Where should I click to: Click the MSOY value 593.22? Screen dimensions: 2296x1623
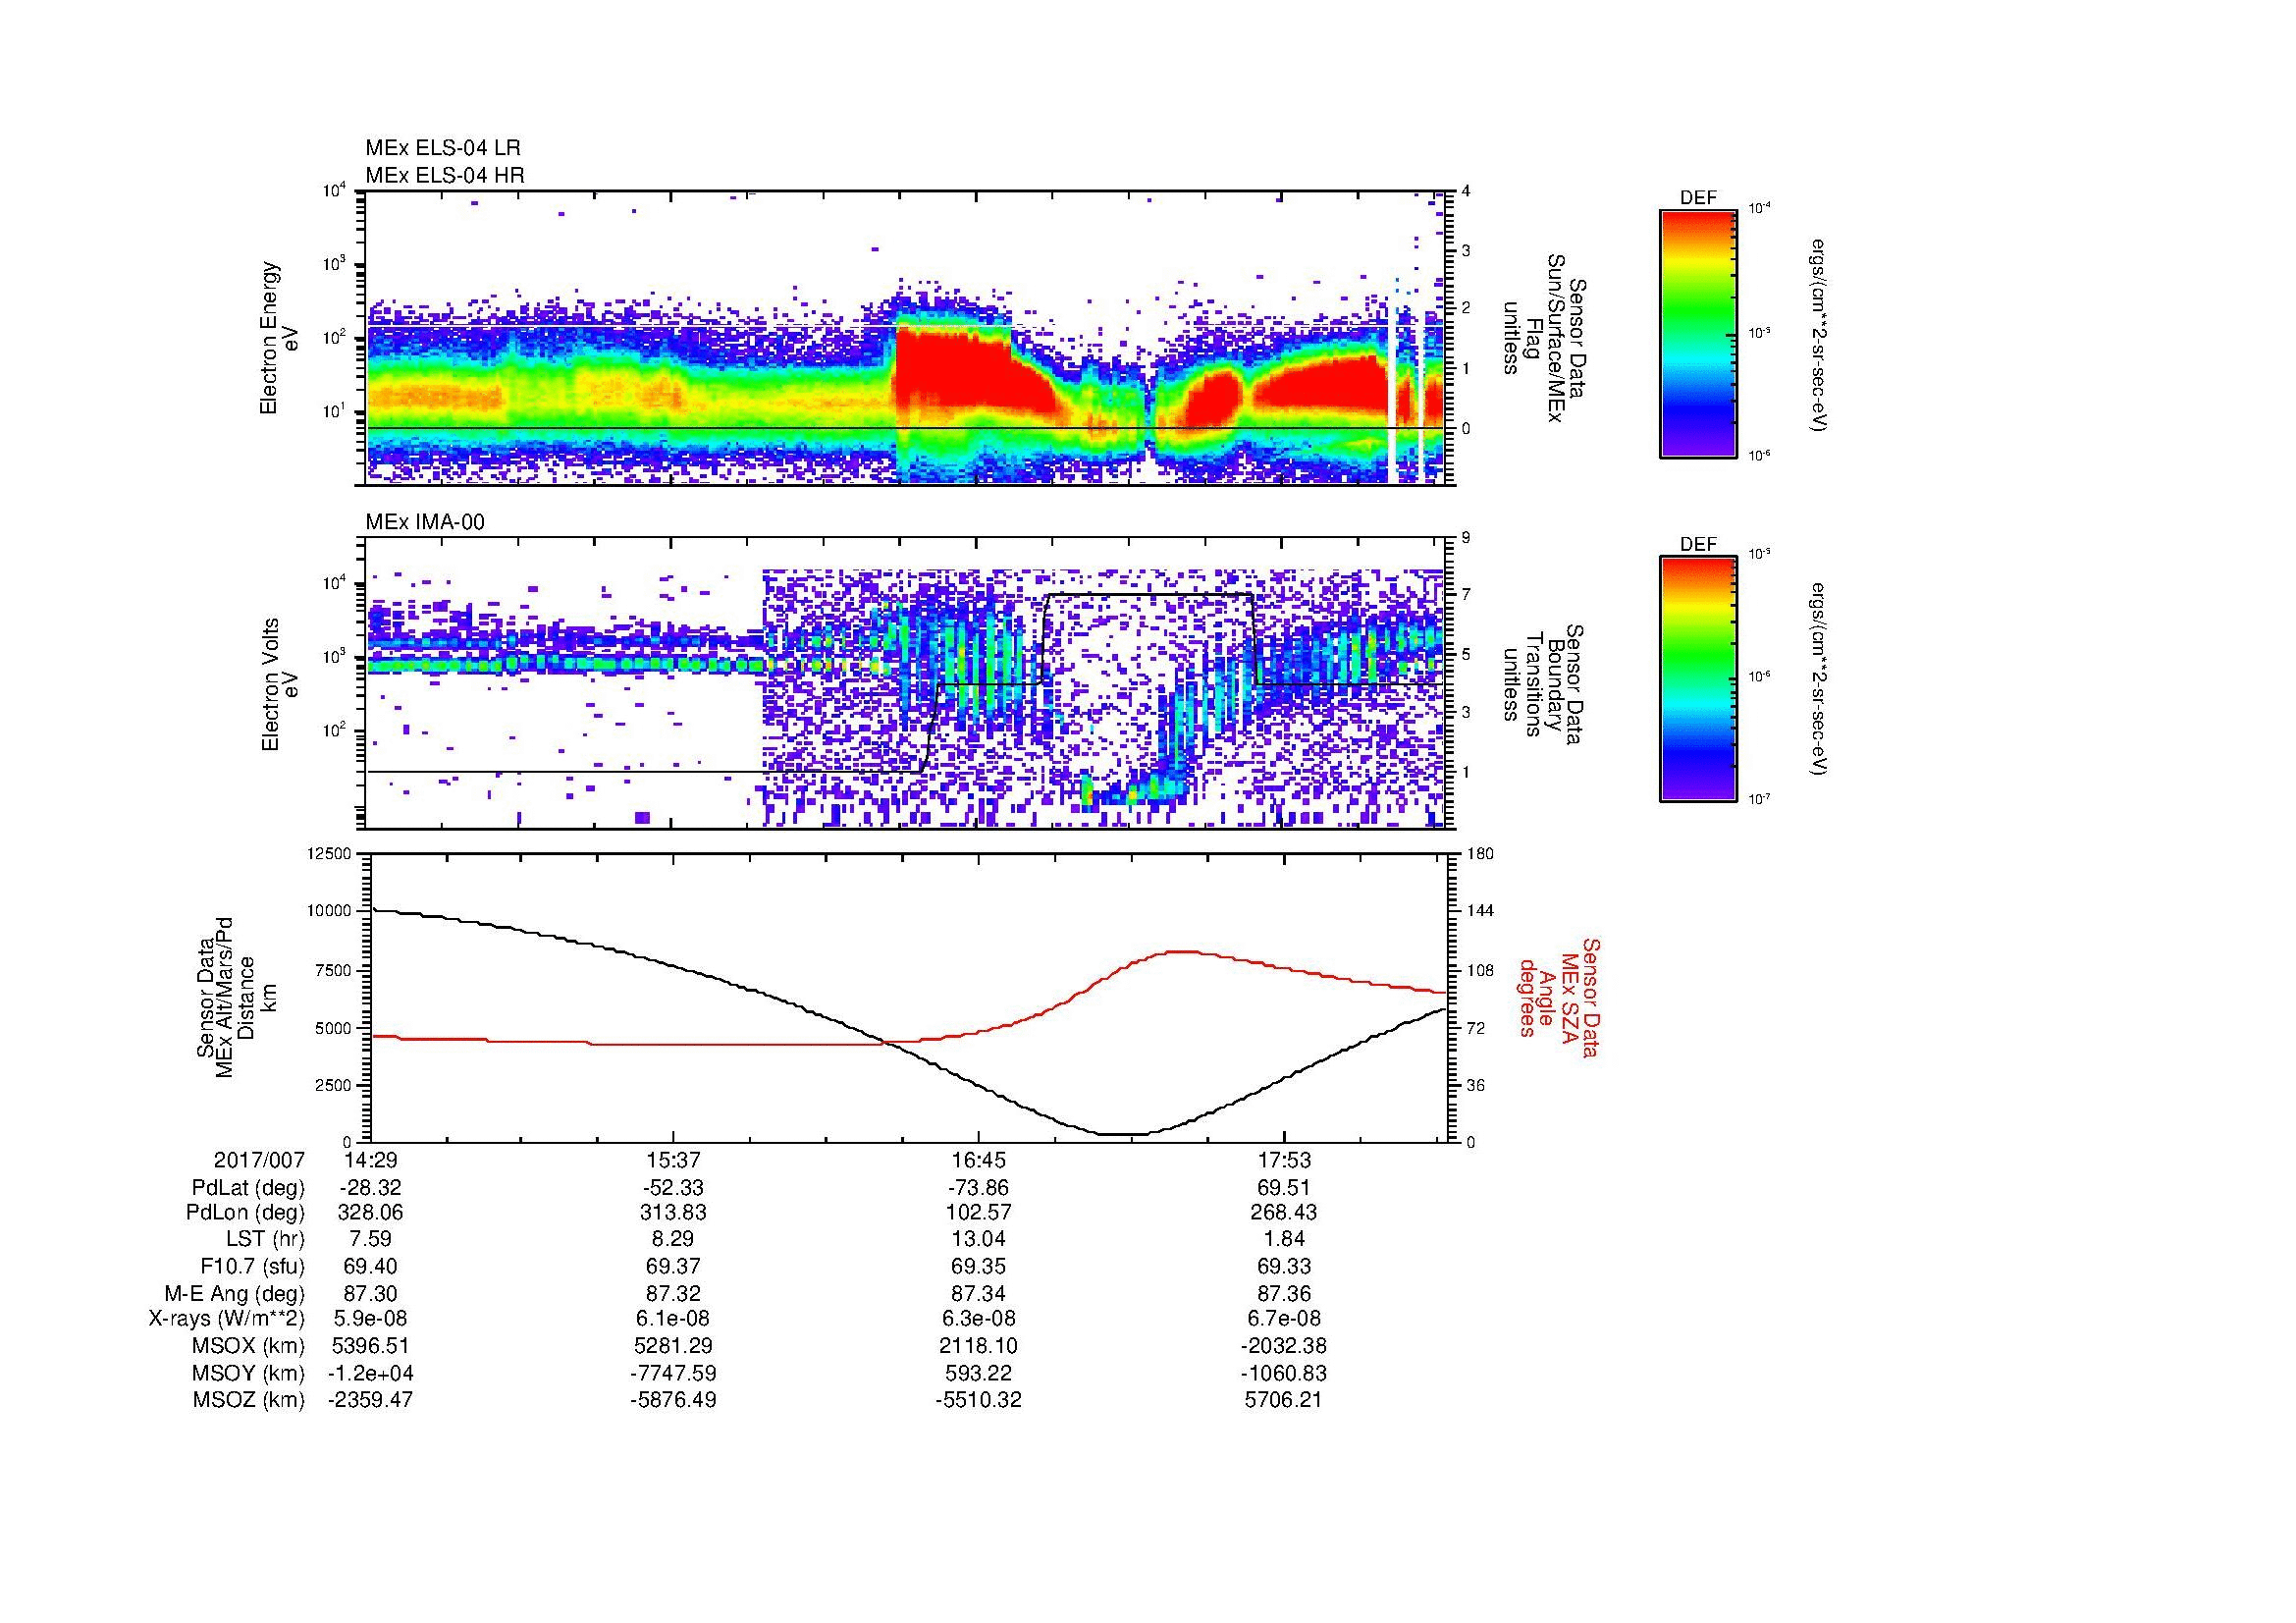(x=979, y=1374)
